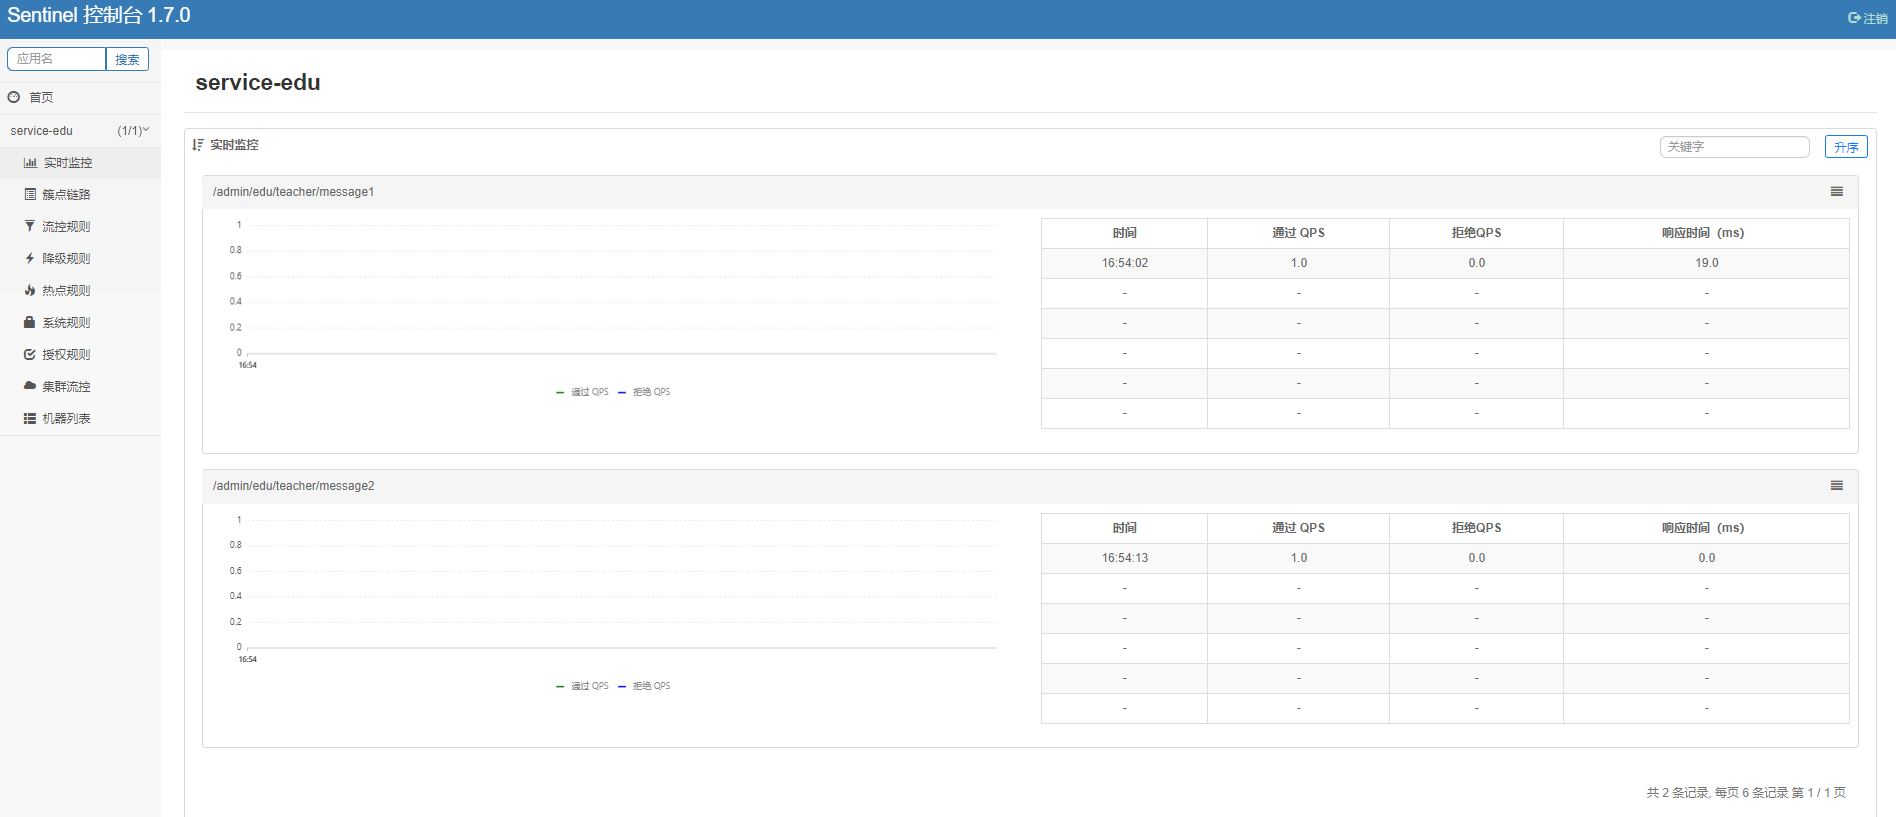
Task: Click the (1/1) machine count label
Action: pyautogui.click(x=129, y=131)
